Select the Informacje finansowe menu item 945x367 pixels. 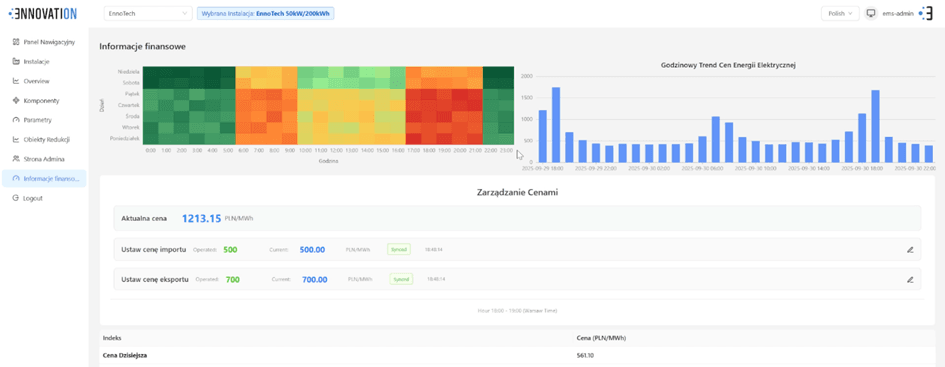click(x=43, y=178)
